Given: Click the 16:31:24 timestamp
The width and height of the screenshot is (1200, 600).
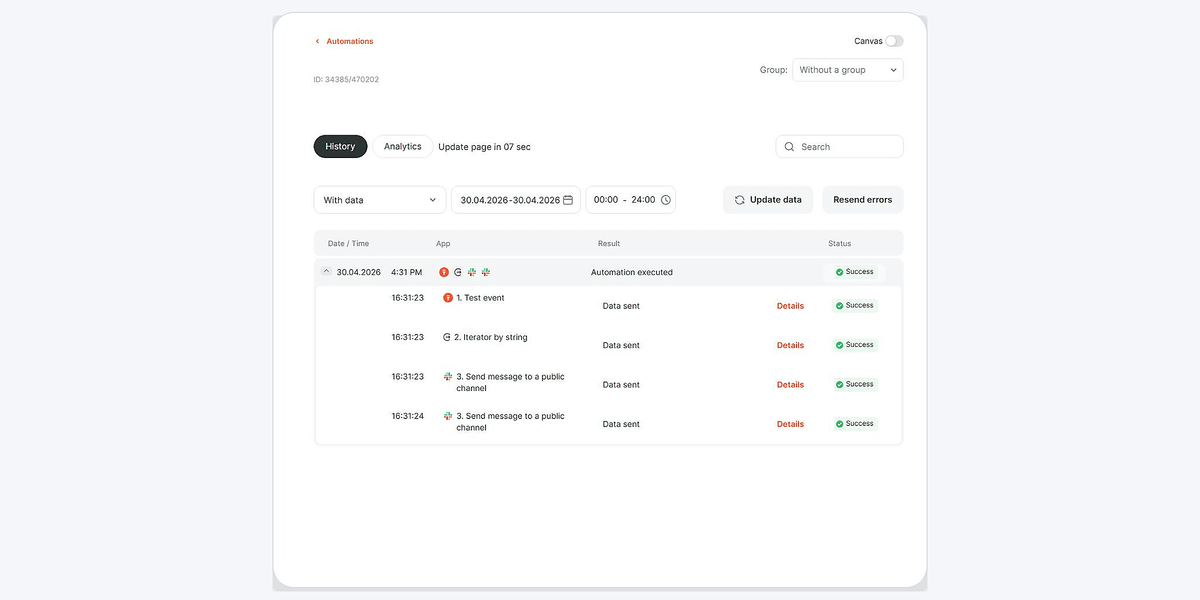Looking at the screenshot, I should coord(408,416).
